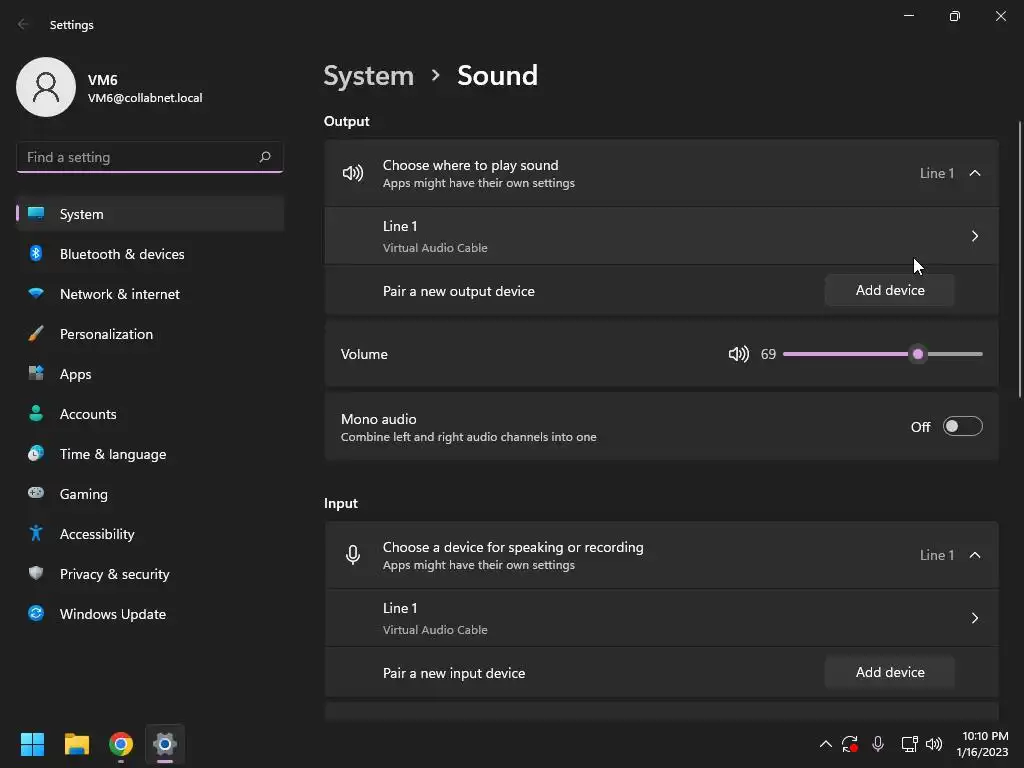The height and width of the screenshot is (768, 1024).
Task: Go back with the back arrow
Action: tap(24, 25)
